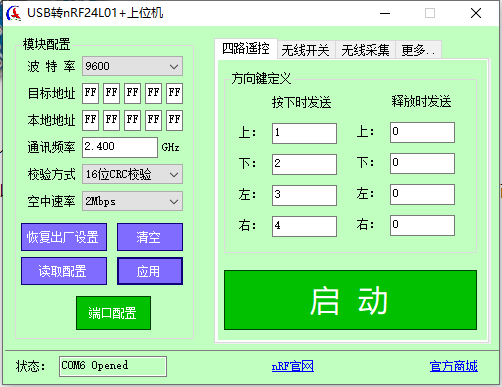502x387 pixels.
Task: Open the 空中速率 2Mbps dropdown
Action: [x=132, y=201]
